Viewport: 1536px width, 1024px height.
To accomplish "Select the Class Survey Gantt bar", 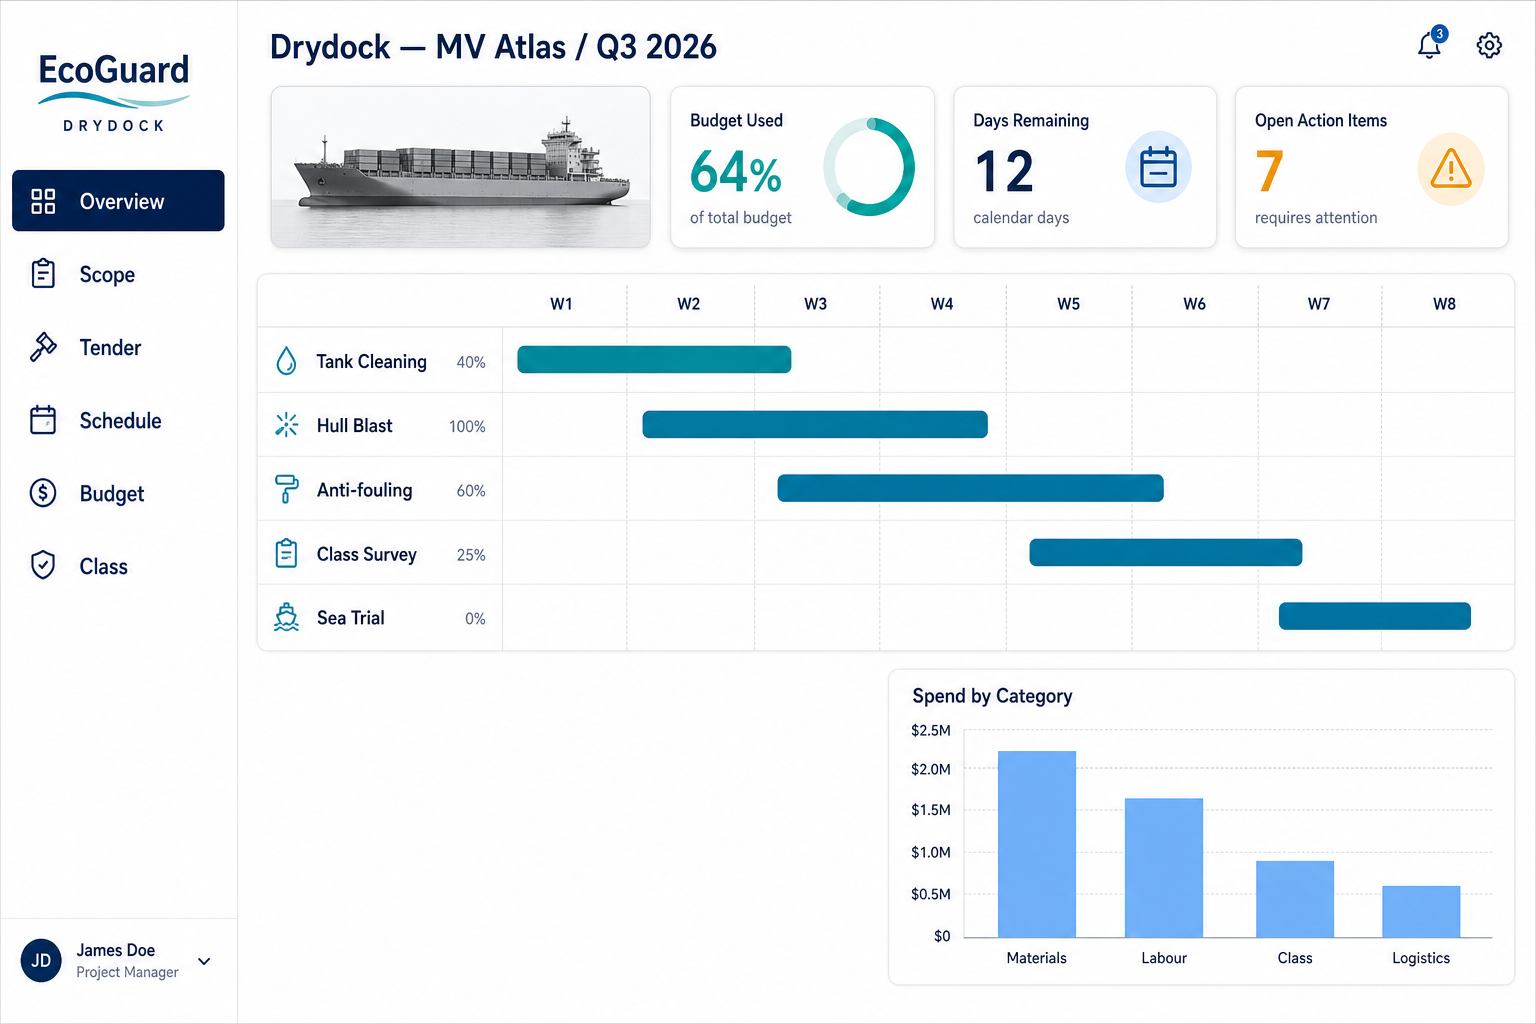I will pyautogui.click(x=1166, y=552).
